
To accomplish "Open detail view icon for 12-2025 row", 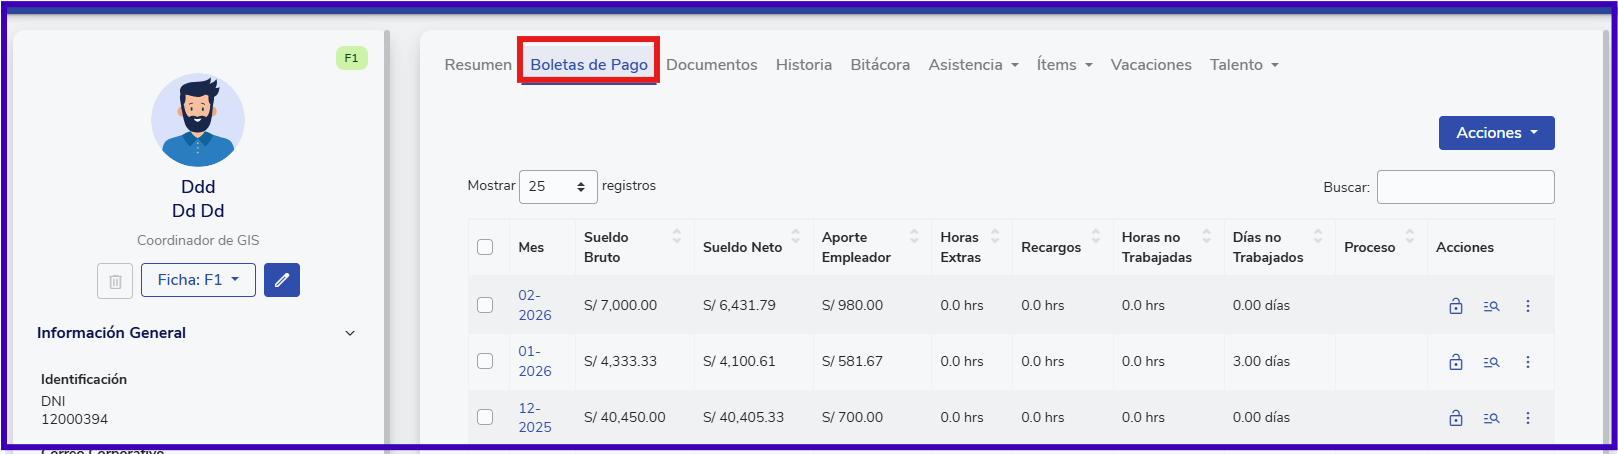I will pos(1491,418).
